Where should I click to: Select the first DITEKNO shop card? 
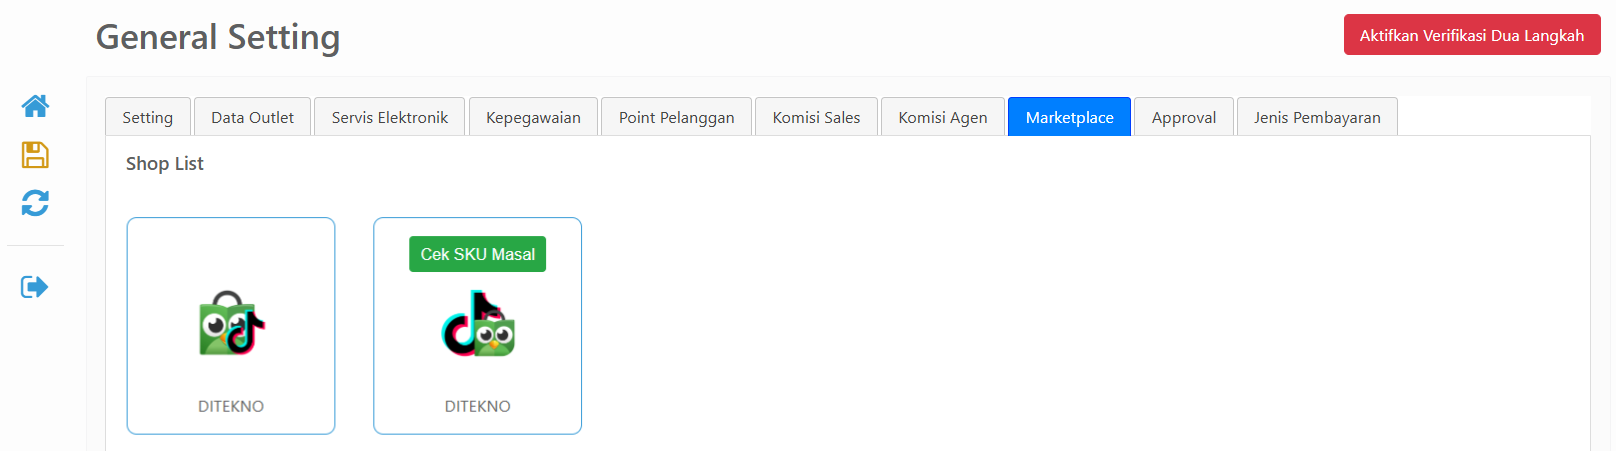coord(231,326)
